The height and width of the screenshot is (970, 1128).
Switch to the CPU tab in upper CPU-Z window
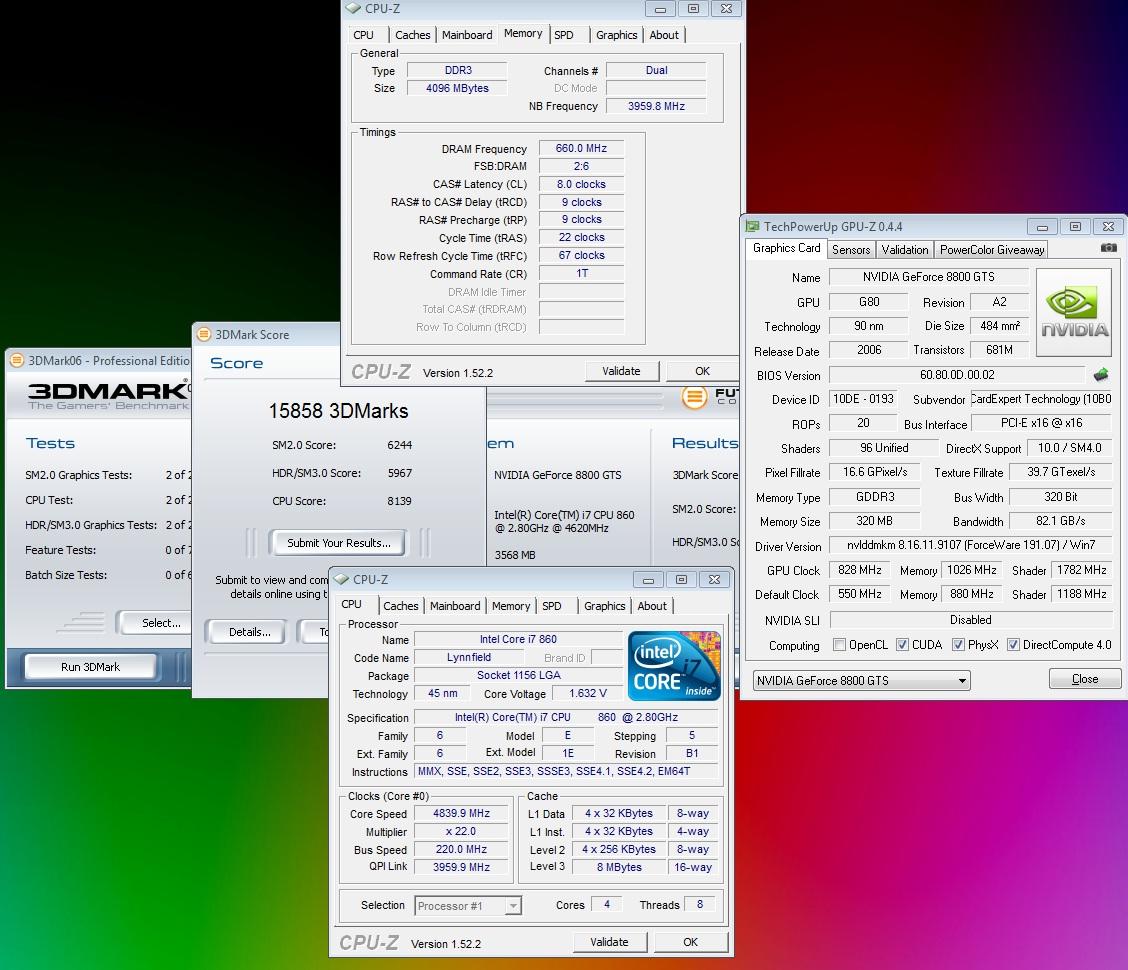363,35
